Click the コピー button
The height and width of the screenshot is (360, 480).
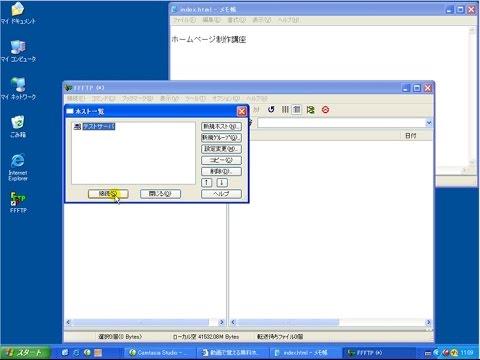click(x=221, y=160)
